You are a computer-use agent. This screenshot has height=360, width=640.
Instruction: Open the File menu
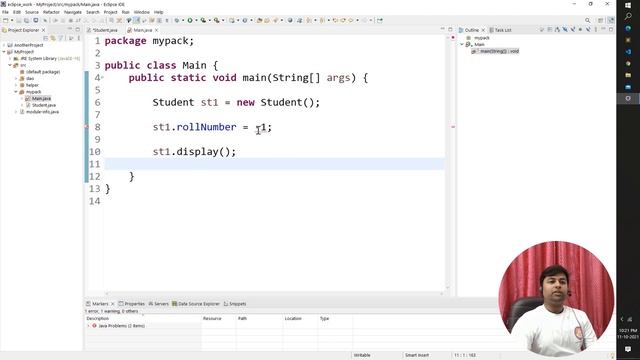(5, 12)
